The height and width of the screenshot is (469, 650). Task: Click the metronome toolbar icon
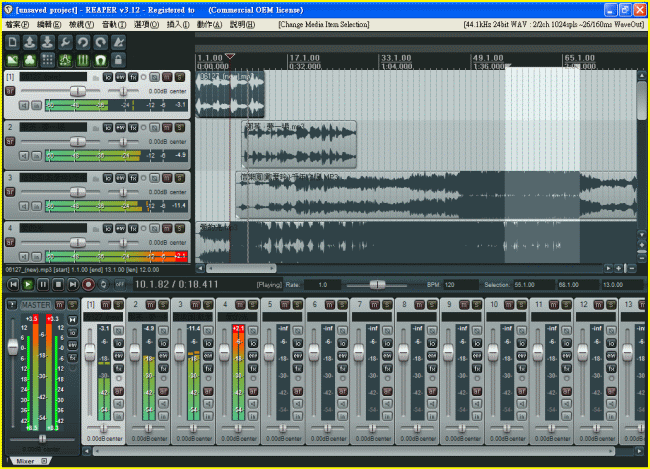pos(118,42)
